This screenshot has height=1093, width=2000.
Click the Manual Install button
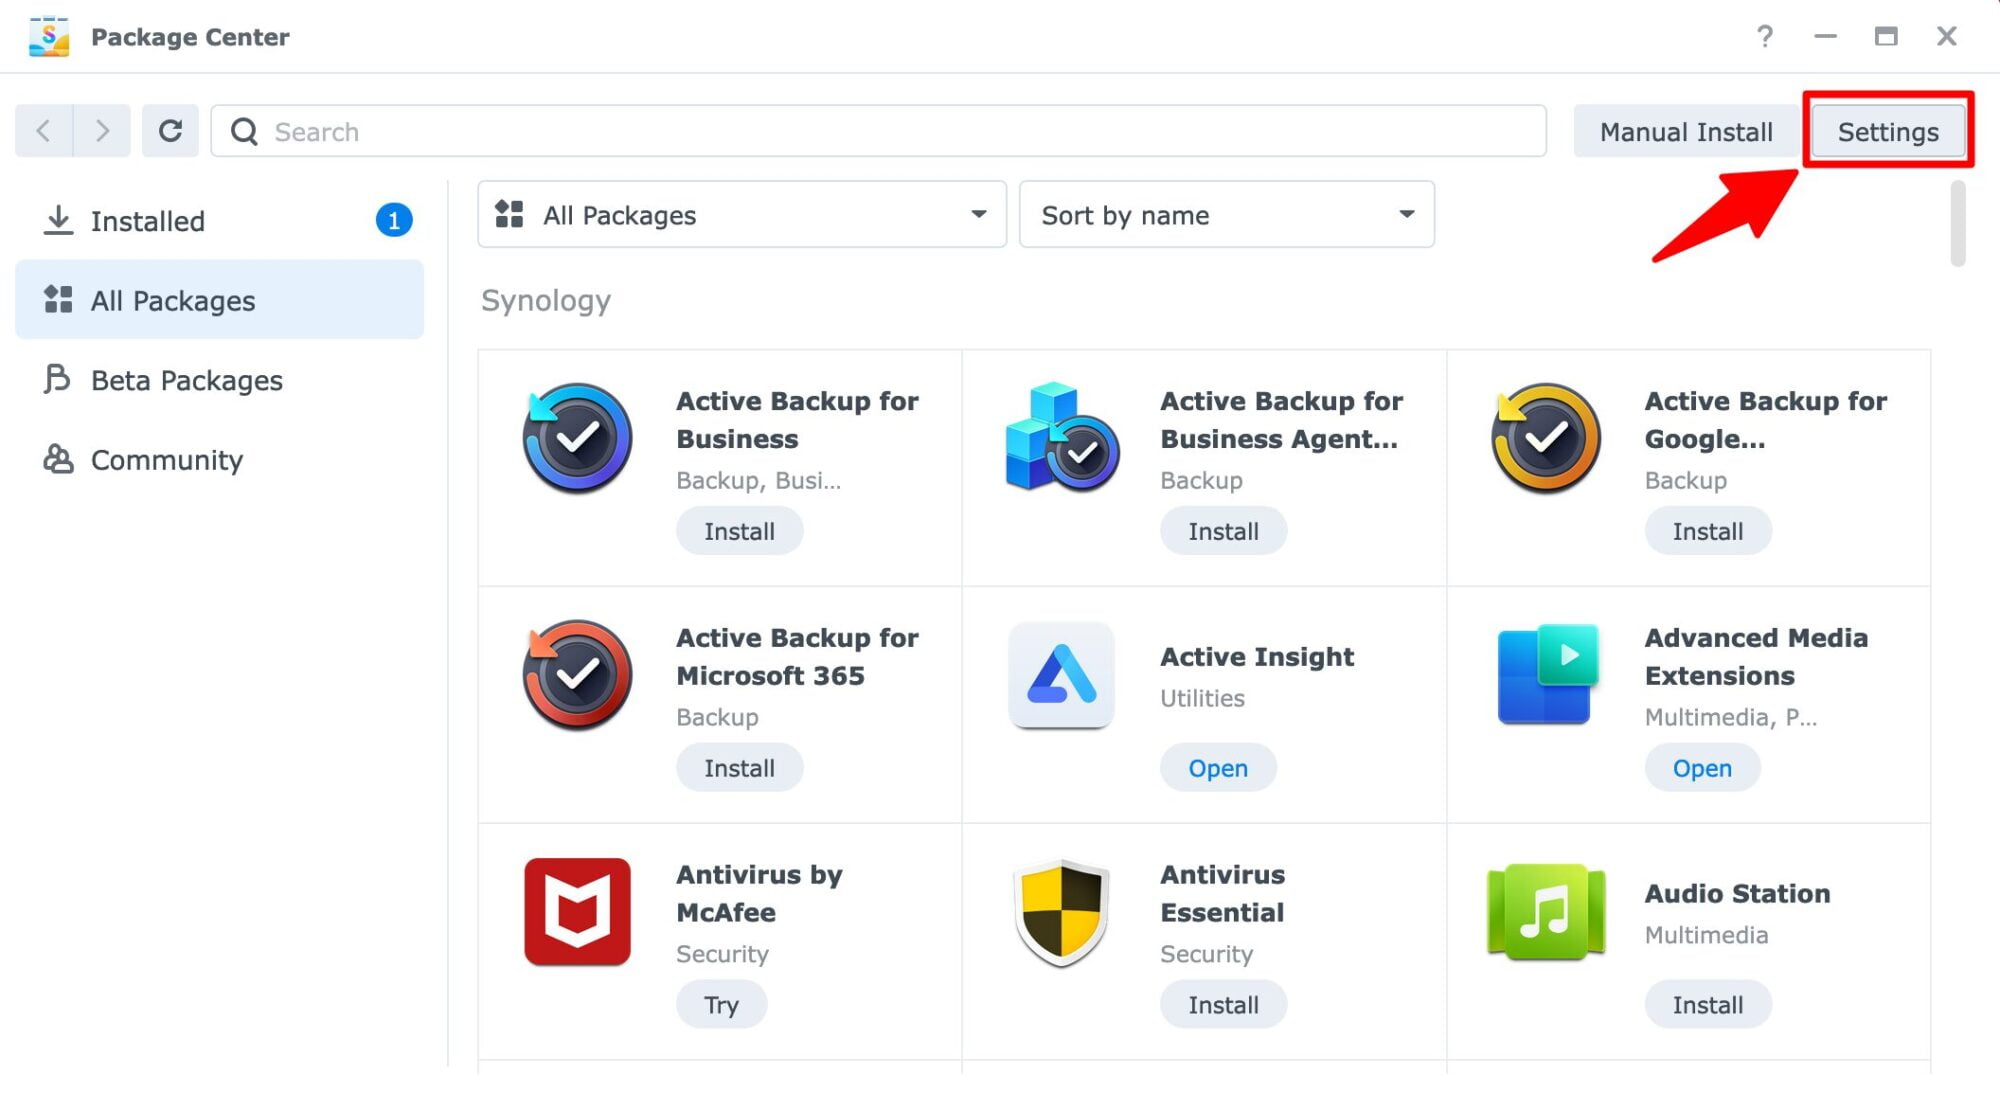pyautogui.click(x=1685, y=132)
